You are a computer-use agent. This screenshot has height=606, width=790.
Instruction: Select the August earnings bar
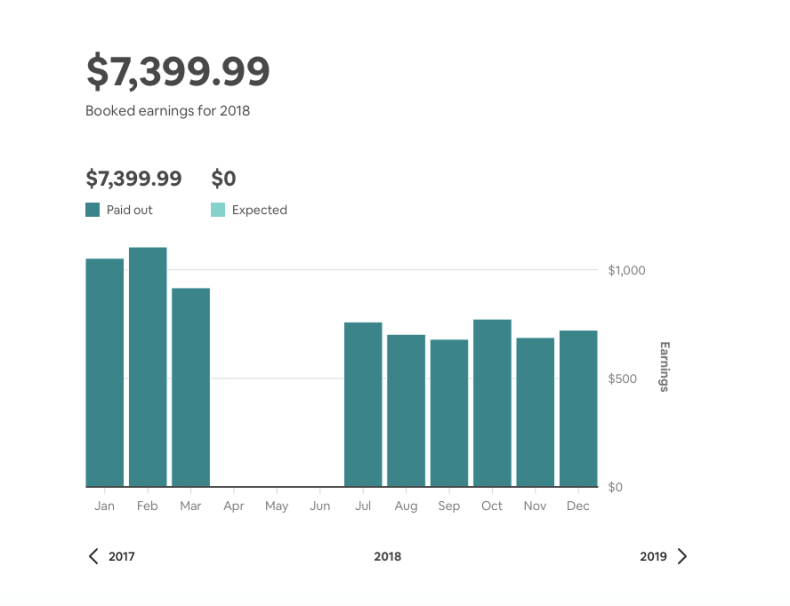tap(406, 410)
